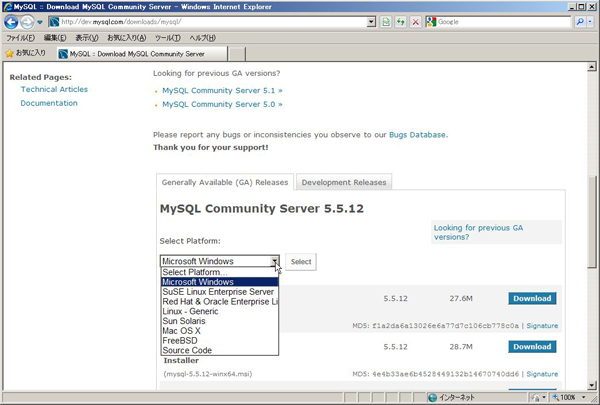This screenshot has width=600, height=405.
Task: Open the お気に入り(A) menu
Action: coord(127,38)
